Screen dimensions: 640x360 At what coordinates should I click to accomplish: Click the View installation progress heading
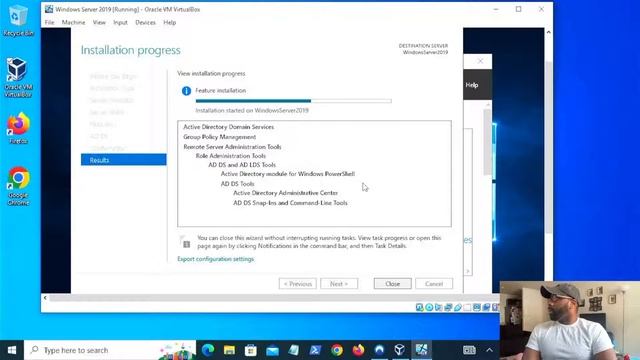[x=211, y=73]
